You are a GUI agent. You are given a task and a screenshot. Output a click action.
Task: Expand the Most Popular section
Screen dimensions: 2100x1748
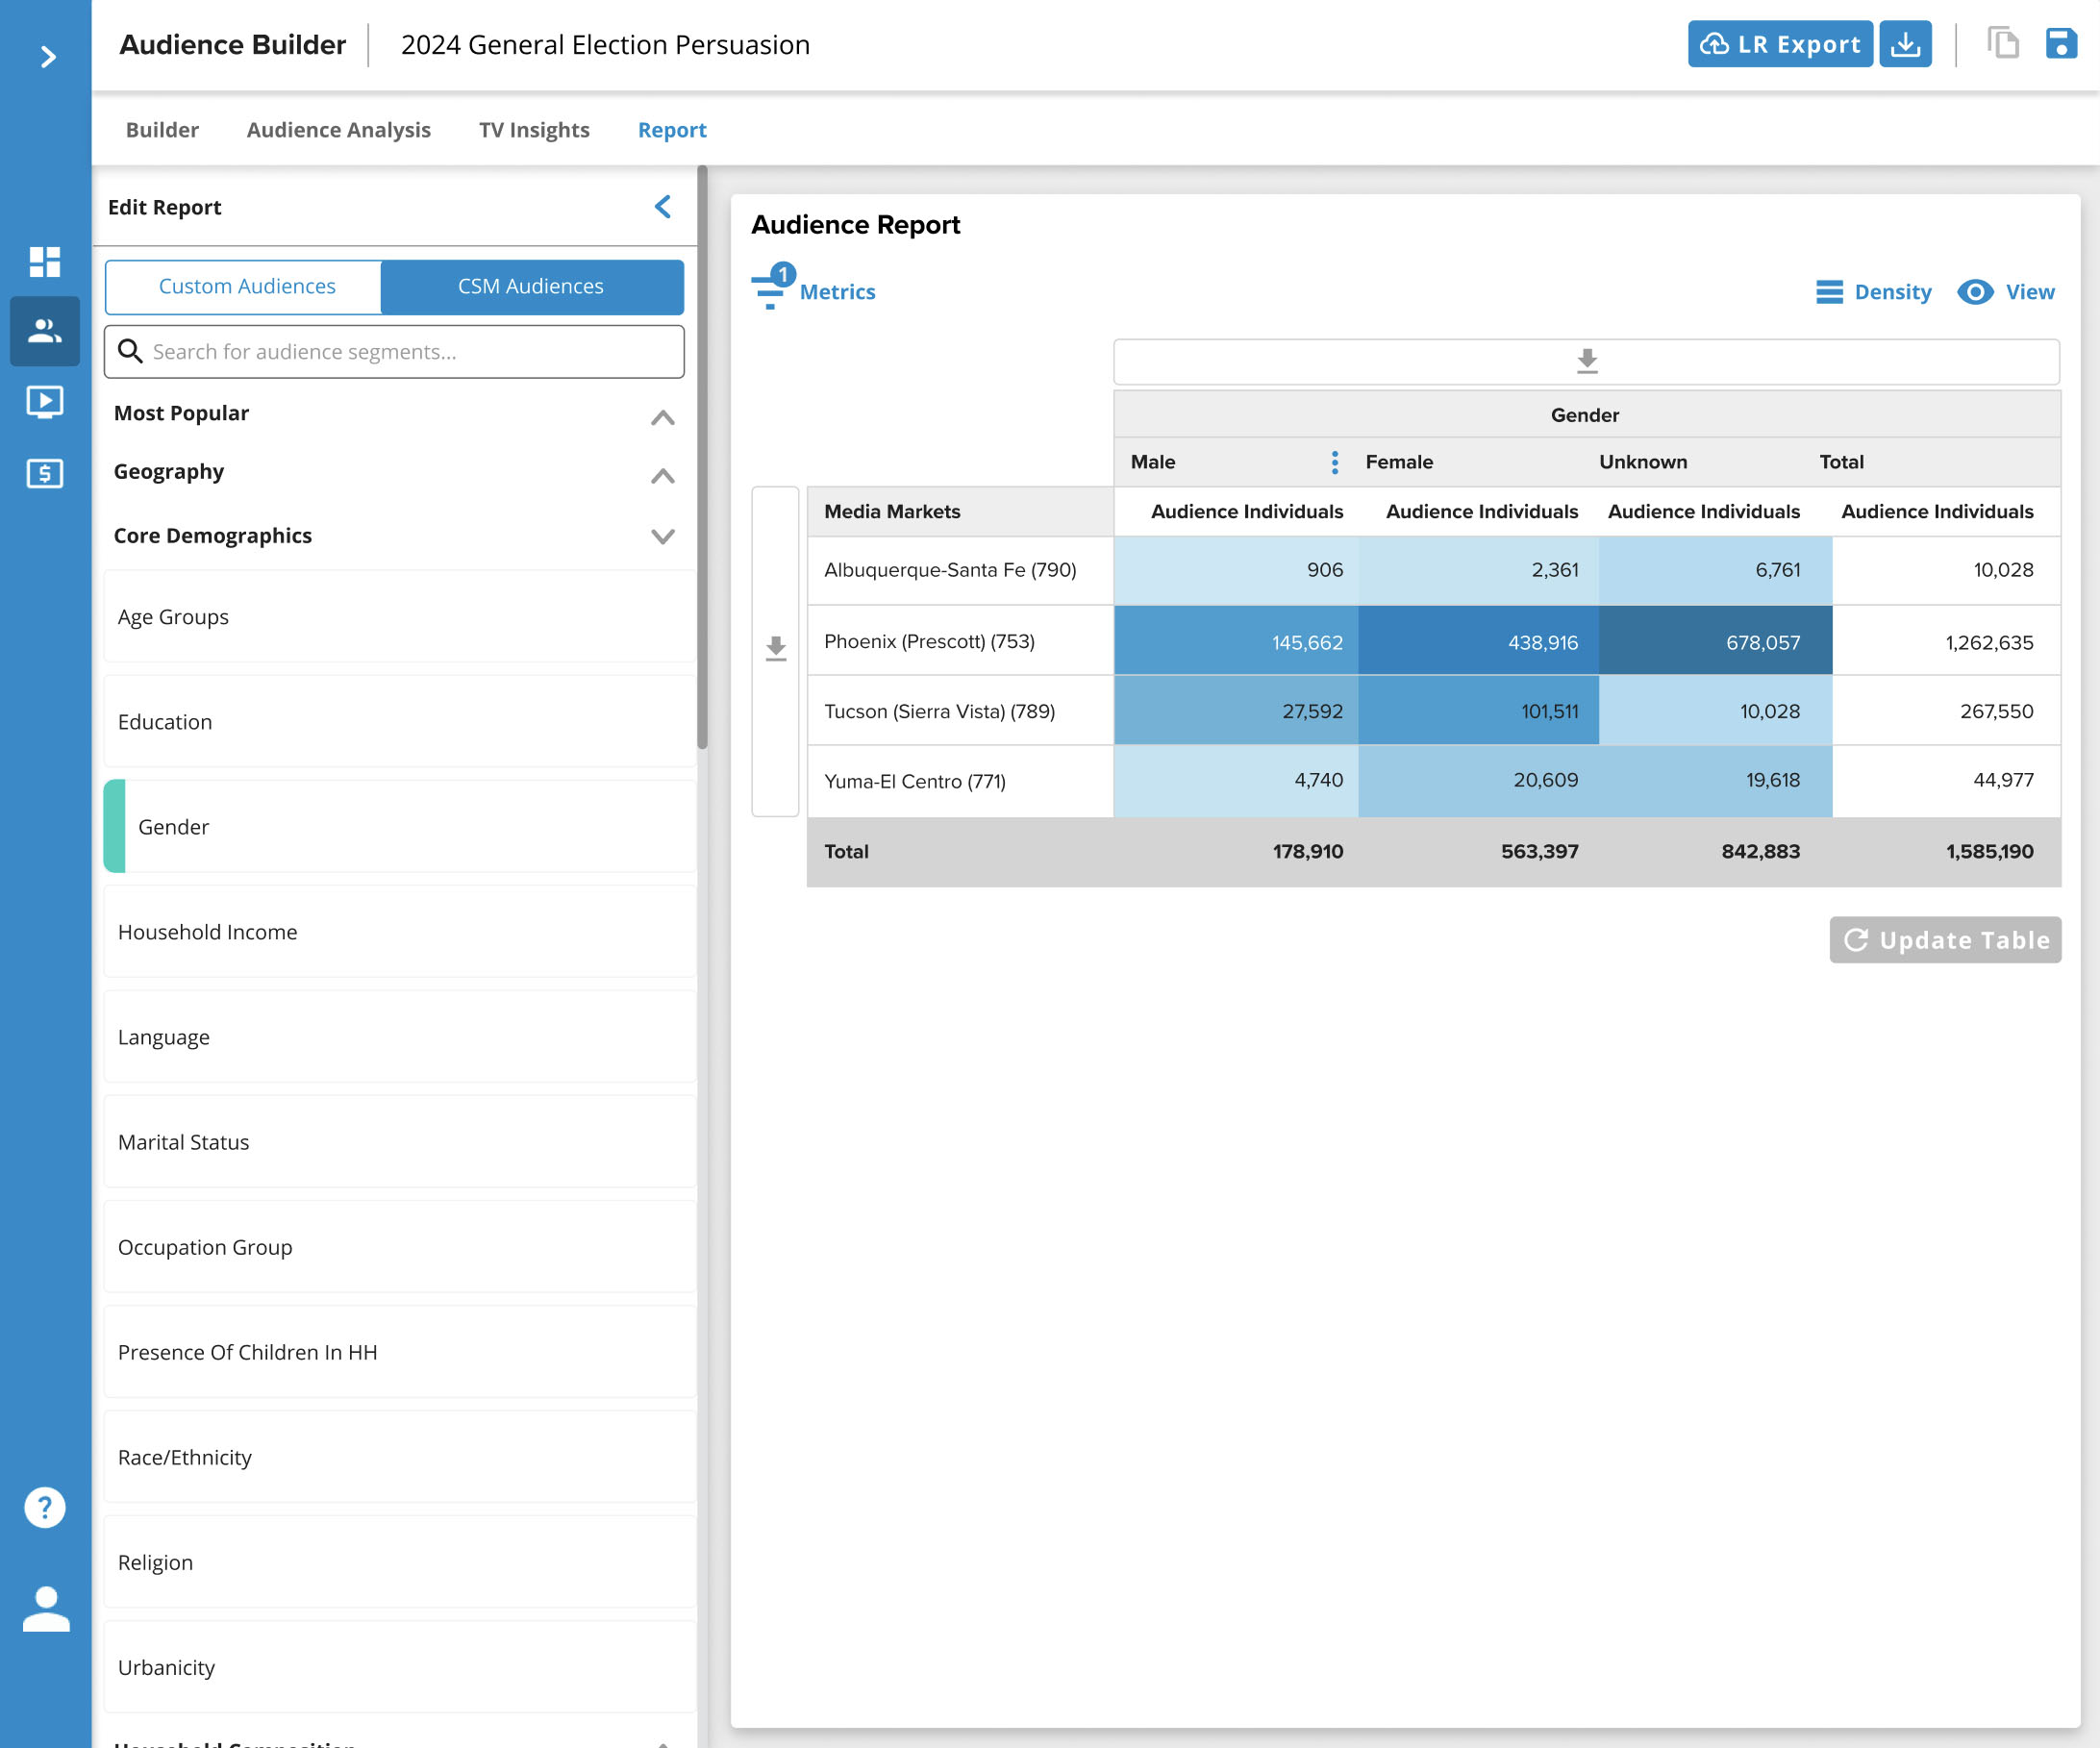point(662,416)
